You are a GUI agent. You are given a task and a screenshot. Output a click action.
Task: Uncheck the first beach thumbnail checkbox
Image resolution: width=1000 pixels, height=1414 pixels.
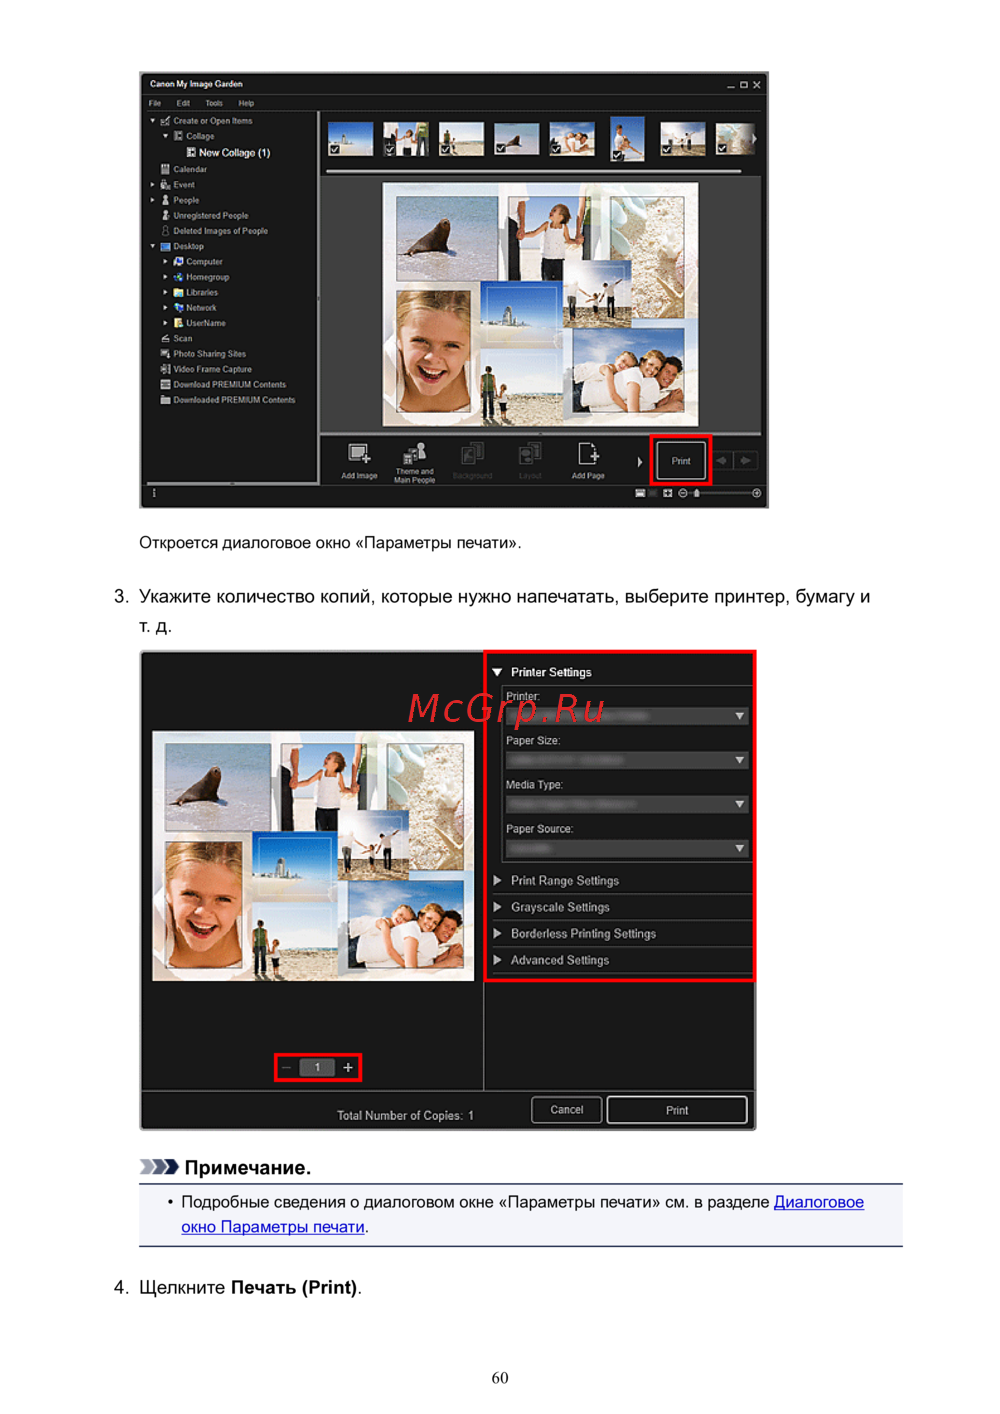click(x=335, y=149)
